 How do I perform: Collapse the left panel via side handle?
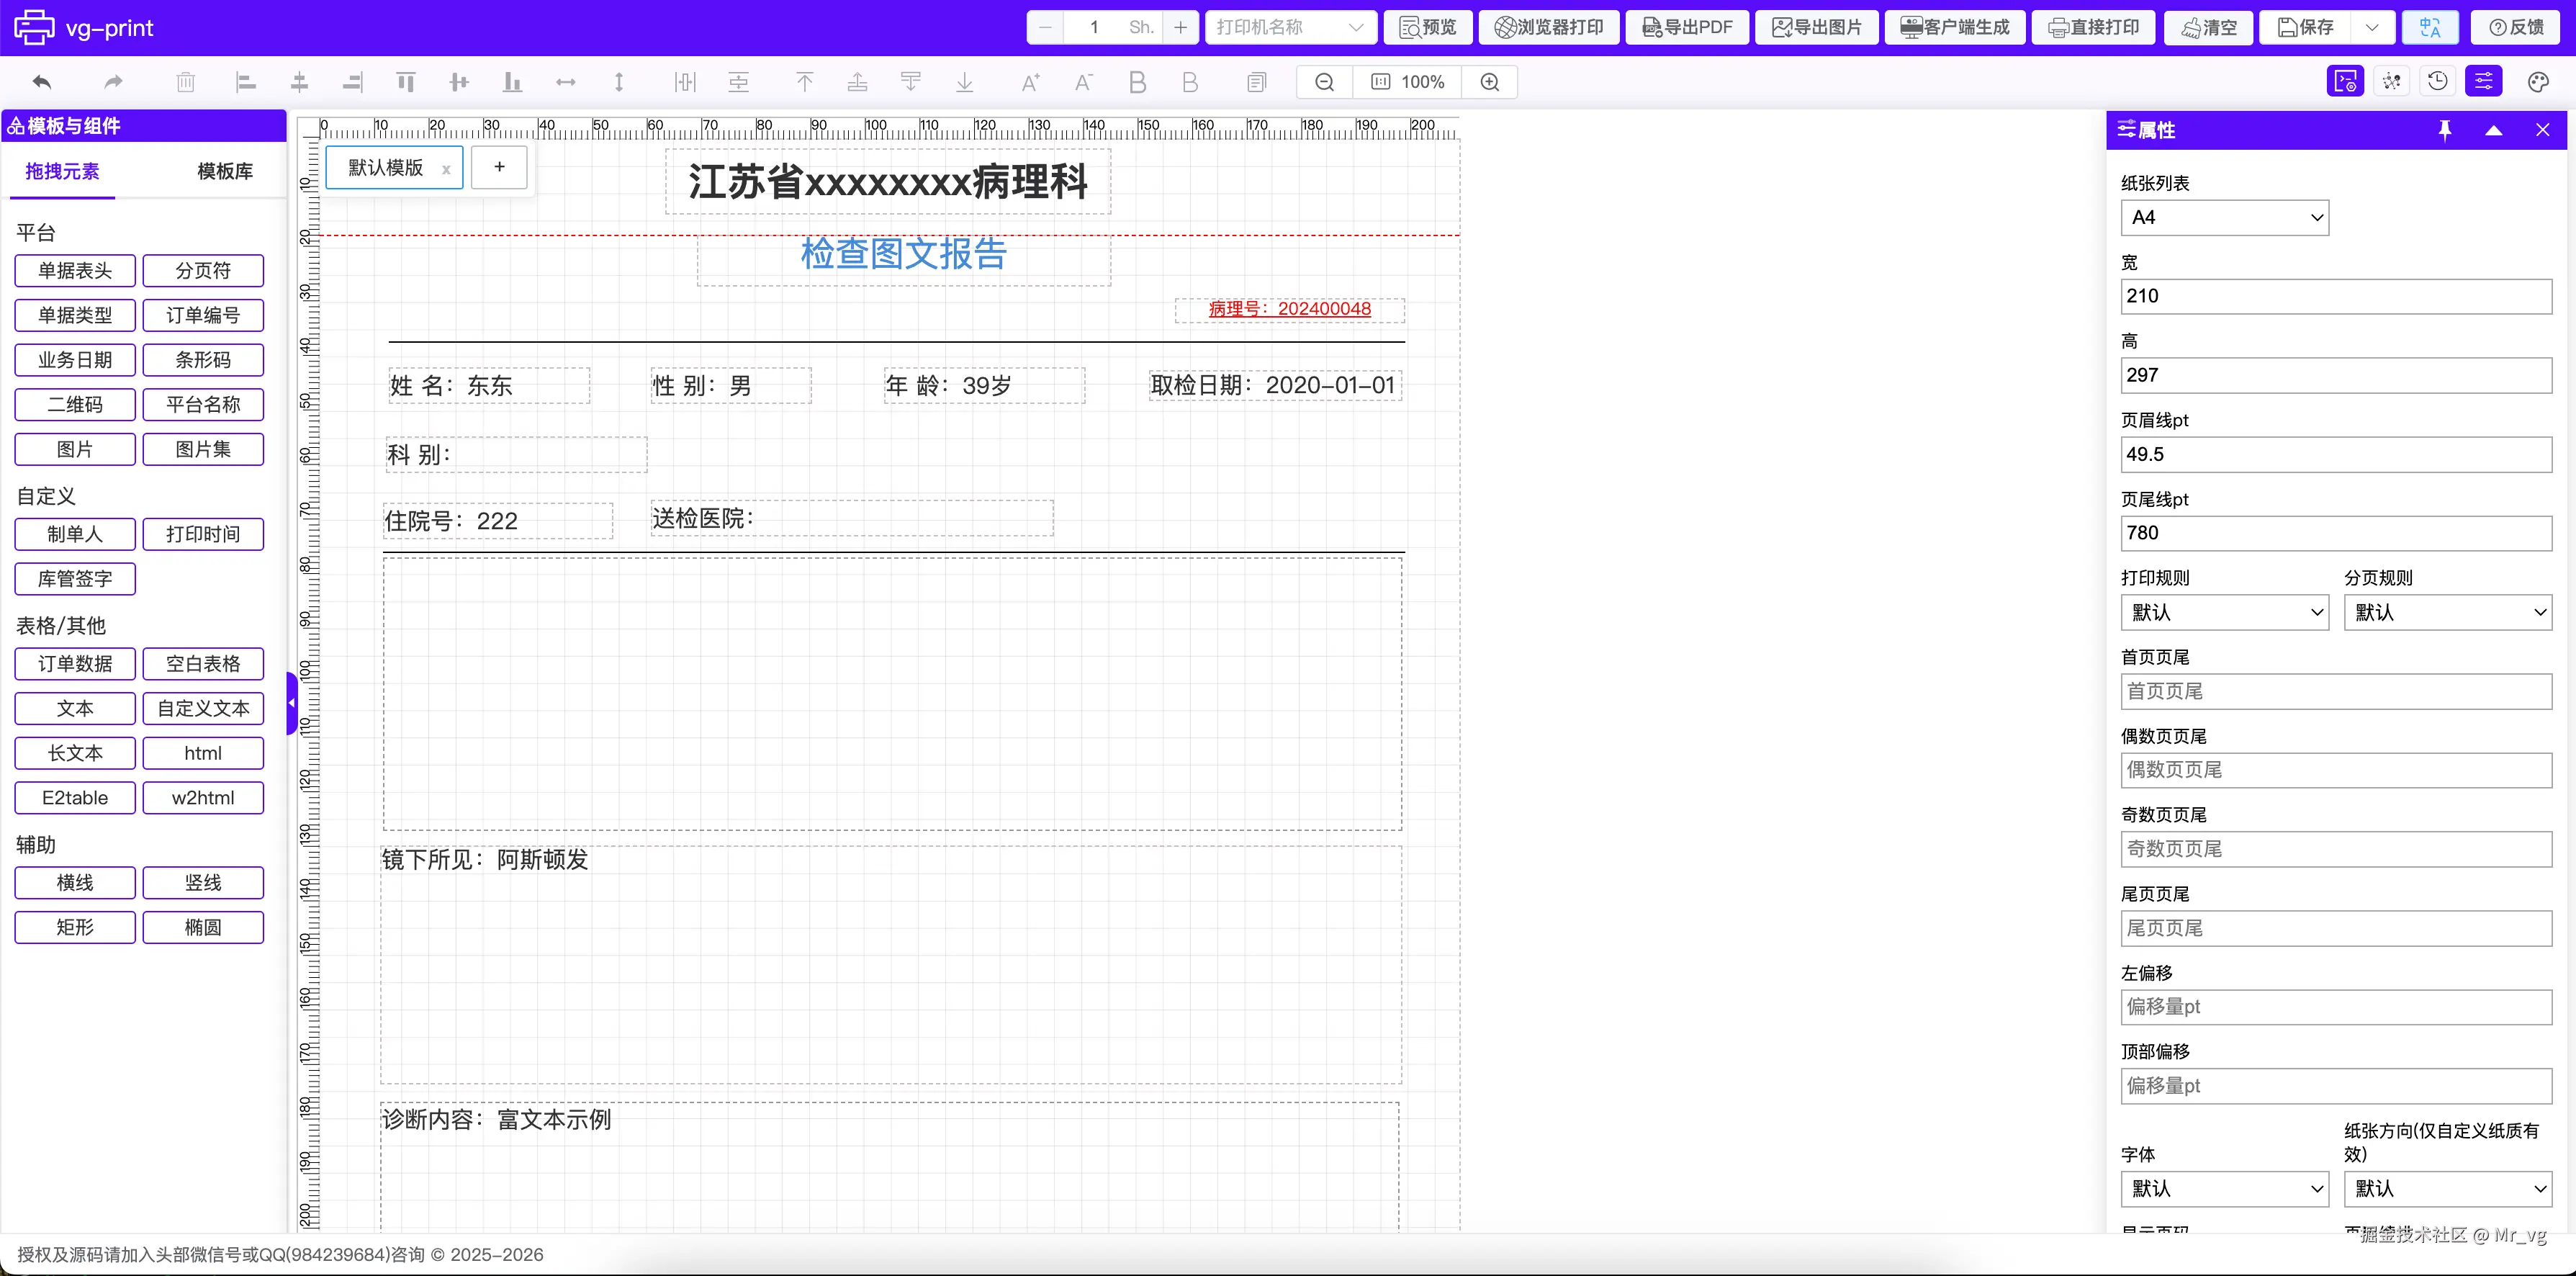tap(291, 703)
